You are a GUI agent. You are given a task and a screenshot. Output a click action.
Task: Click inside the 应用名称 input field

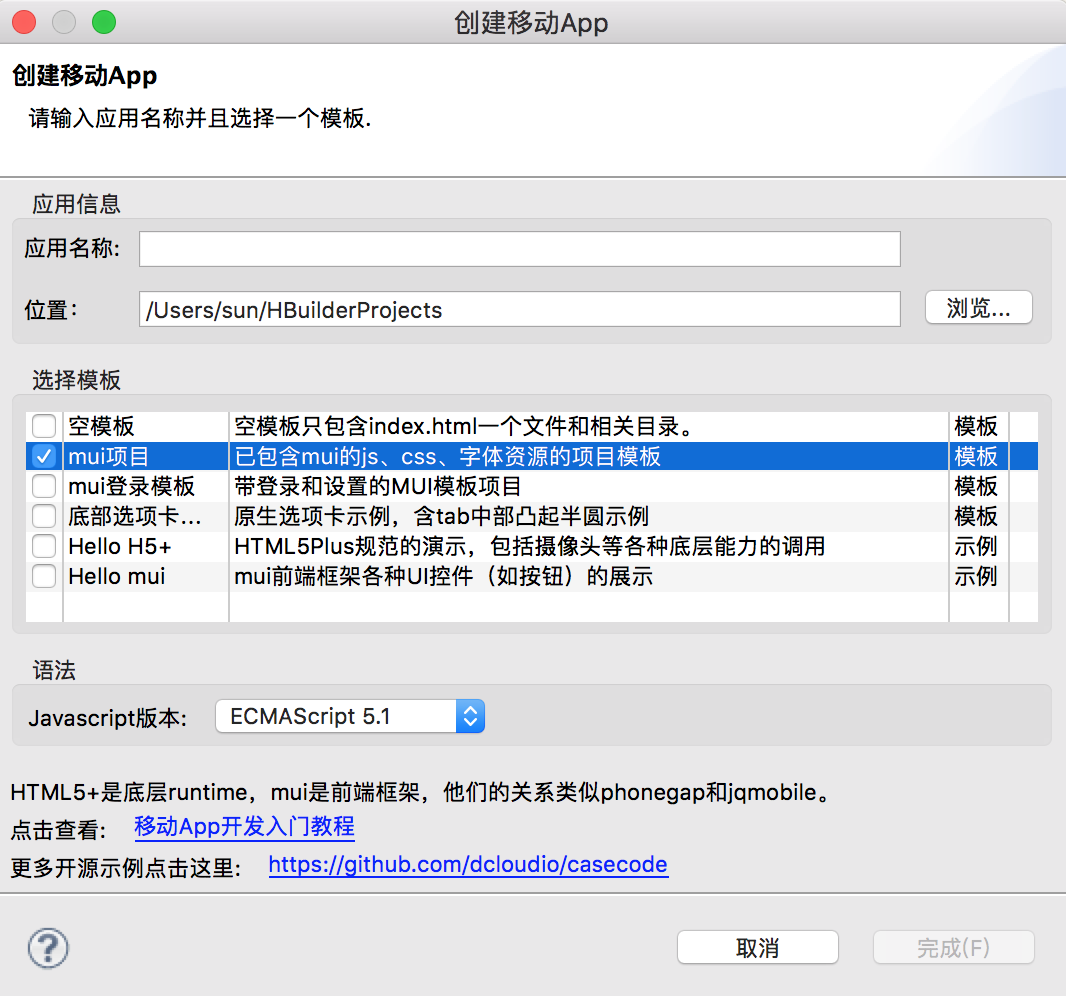519,248
